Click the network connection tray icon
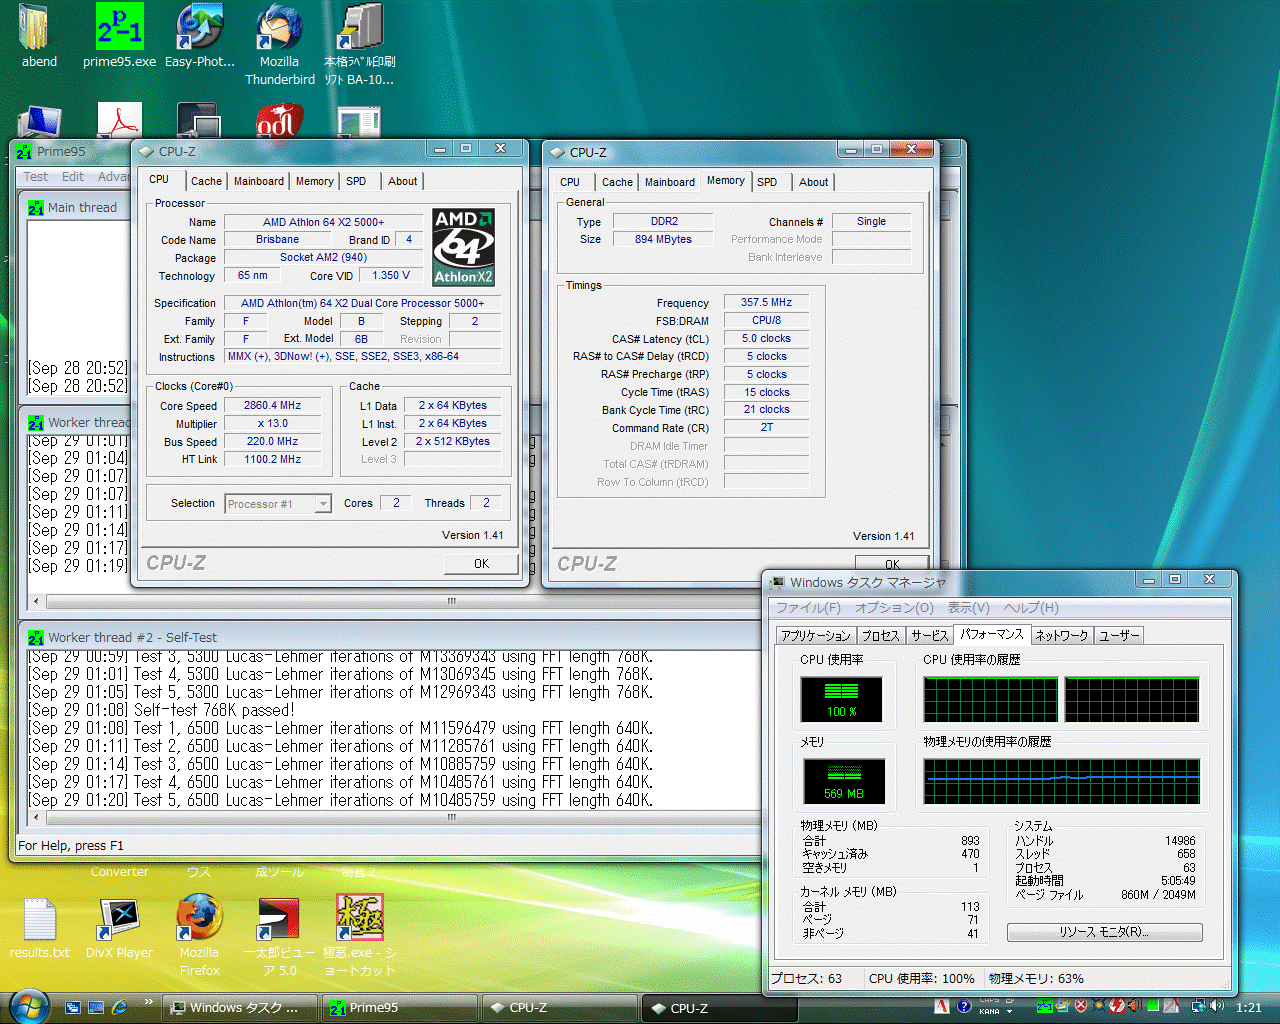Image resolution: width=1280 pixels, height=1024 pixels. click(1198, 1006)
